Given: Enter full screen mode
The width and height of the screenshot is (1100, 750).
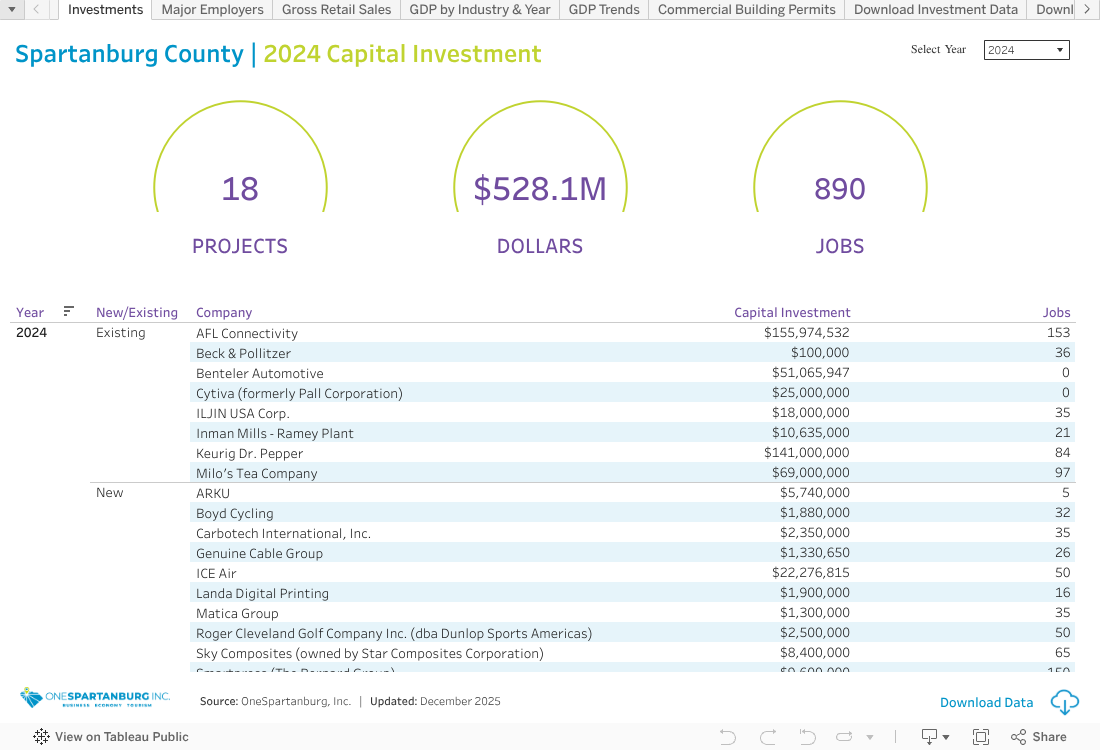Looking at the screenshot, I should (x=981, y=737).
